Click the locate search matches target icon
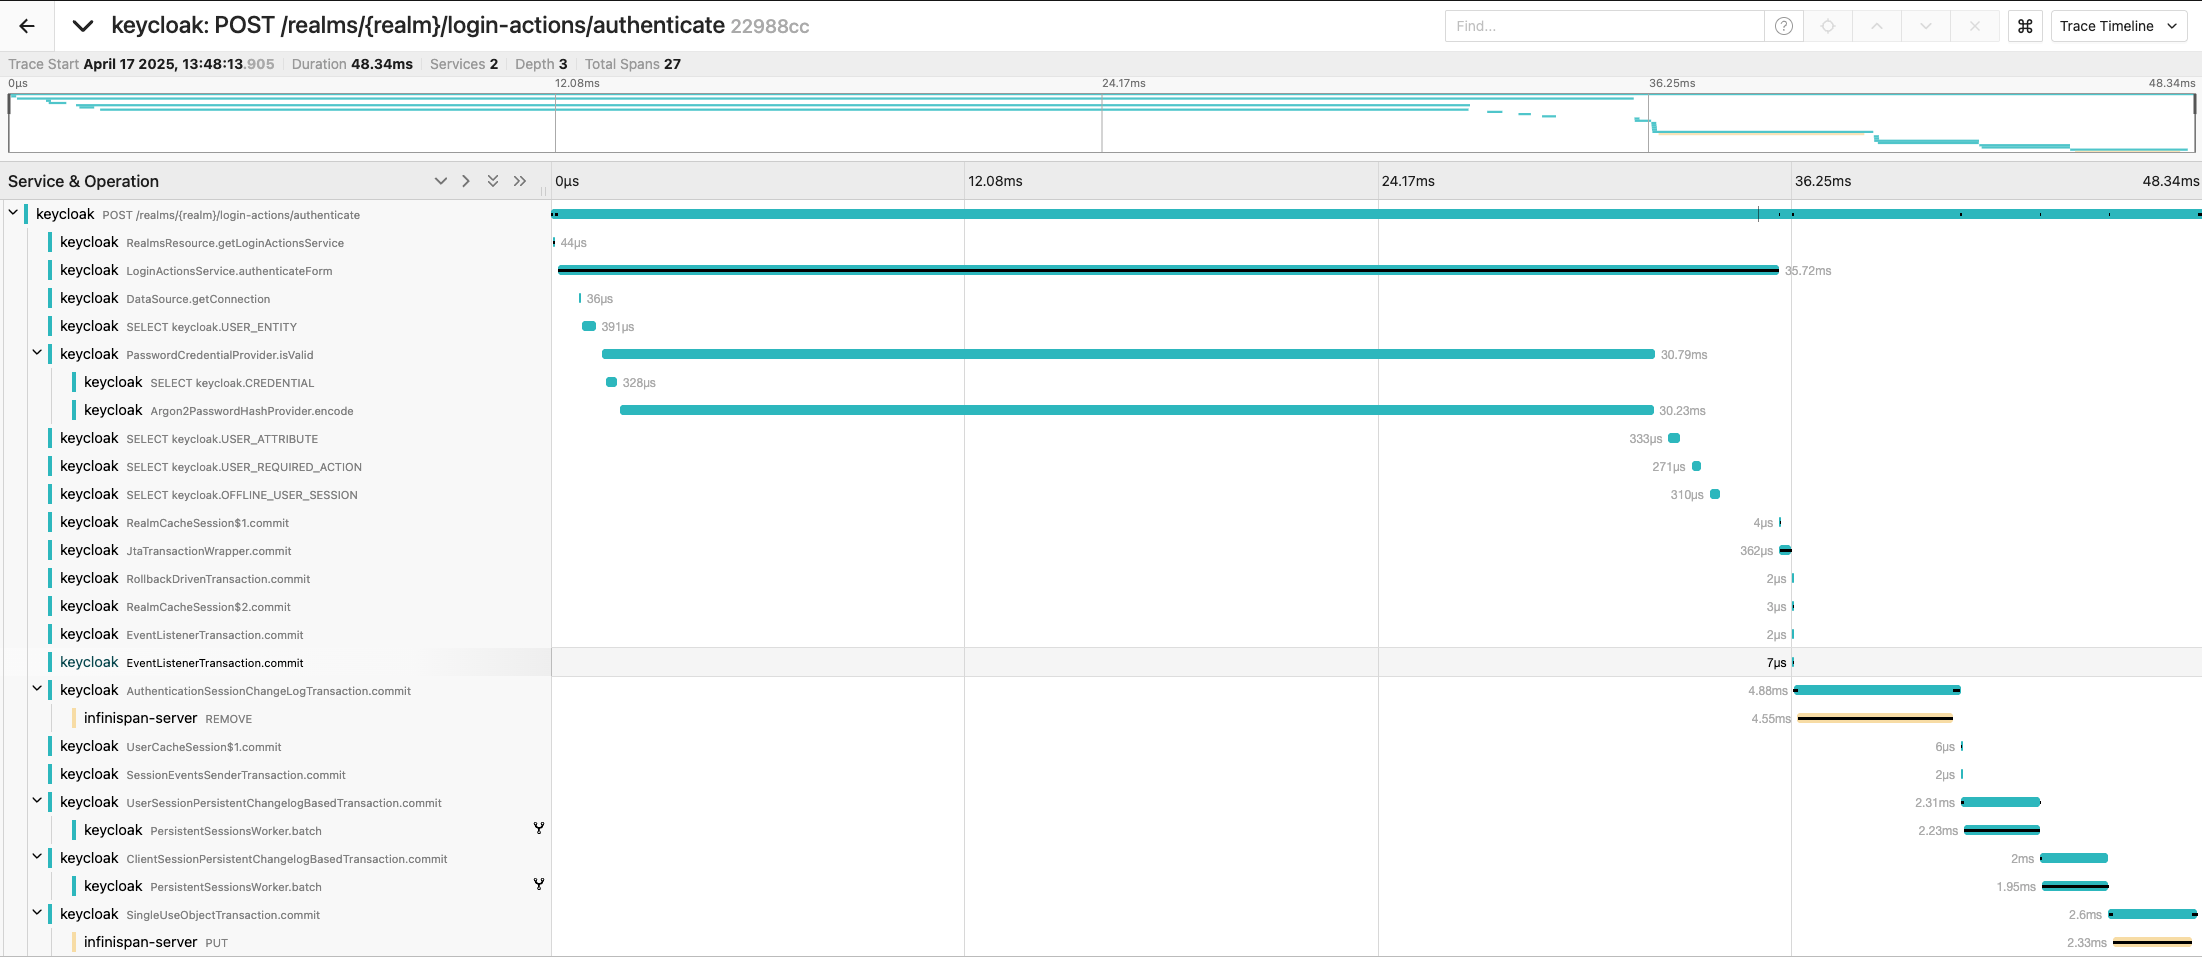 coord(1828,26)
